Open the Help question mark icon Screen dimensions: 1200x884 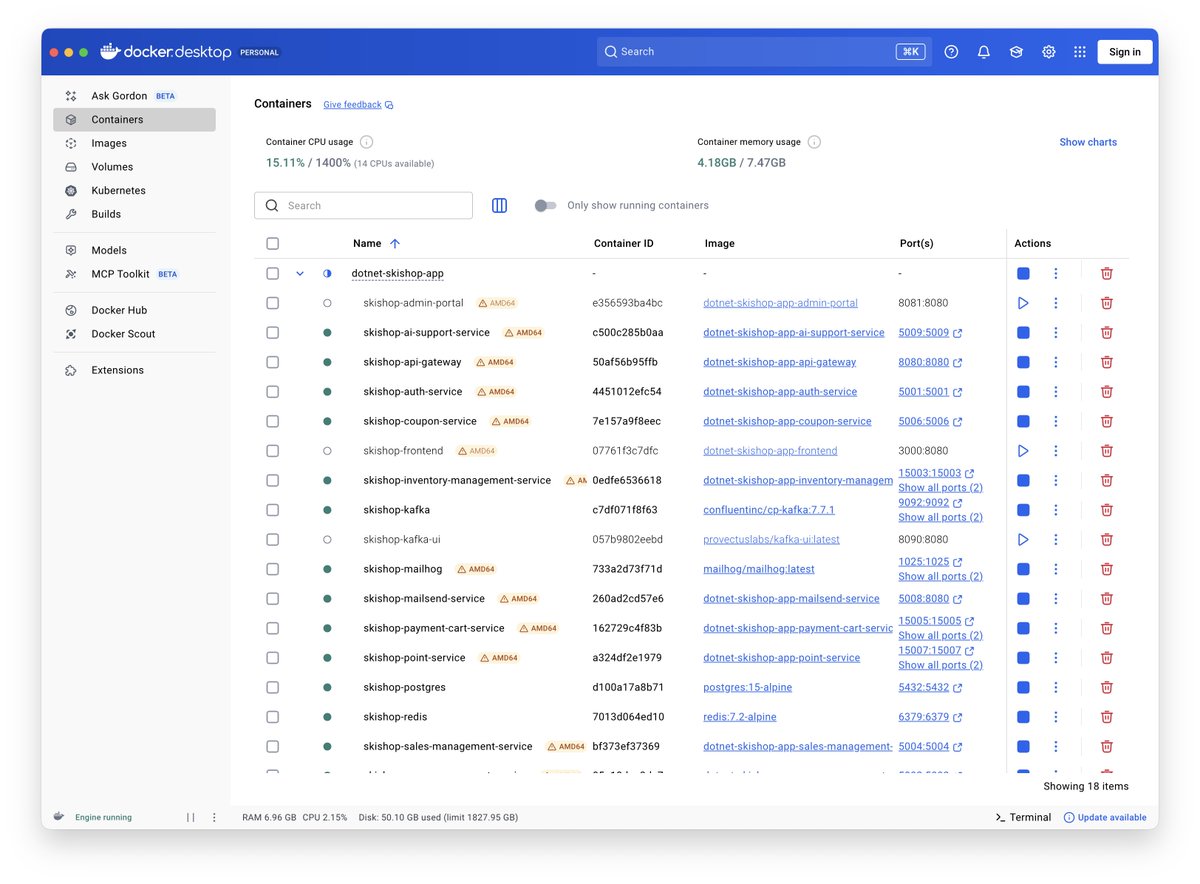(951, 52)
